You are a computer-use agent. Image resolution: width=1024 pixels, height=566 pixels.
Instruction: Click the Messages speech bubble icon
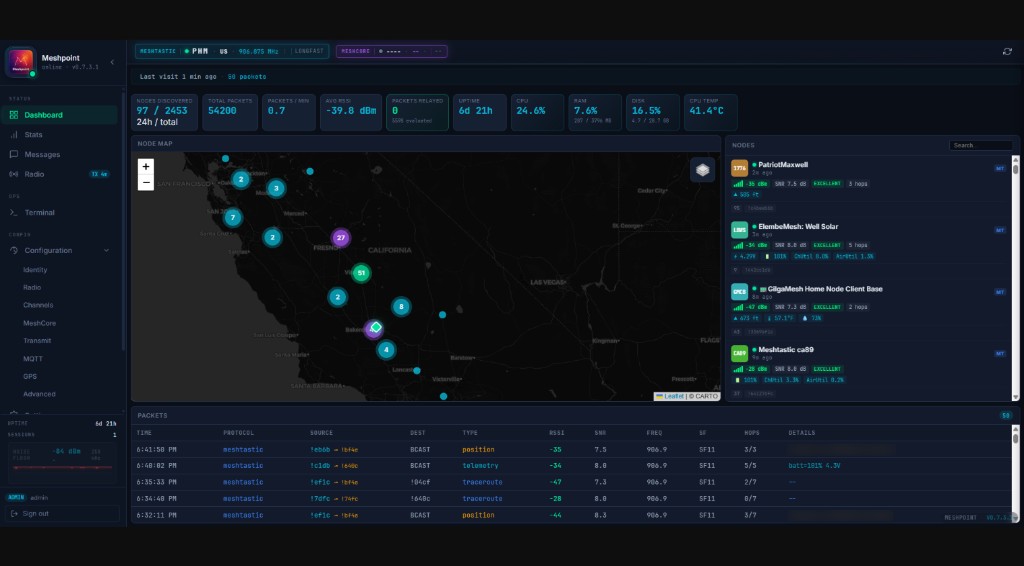click(14, 155)
